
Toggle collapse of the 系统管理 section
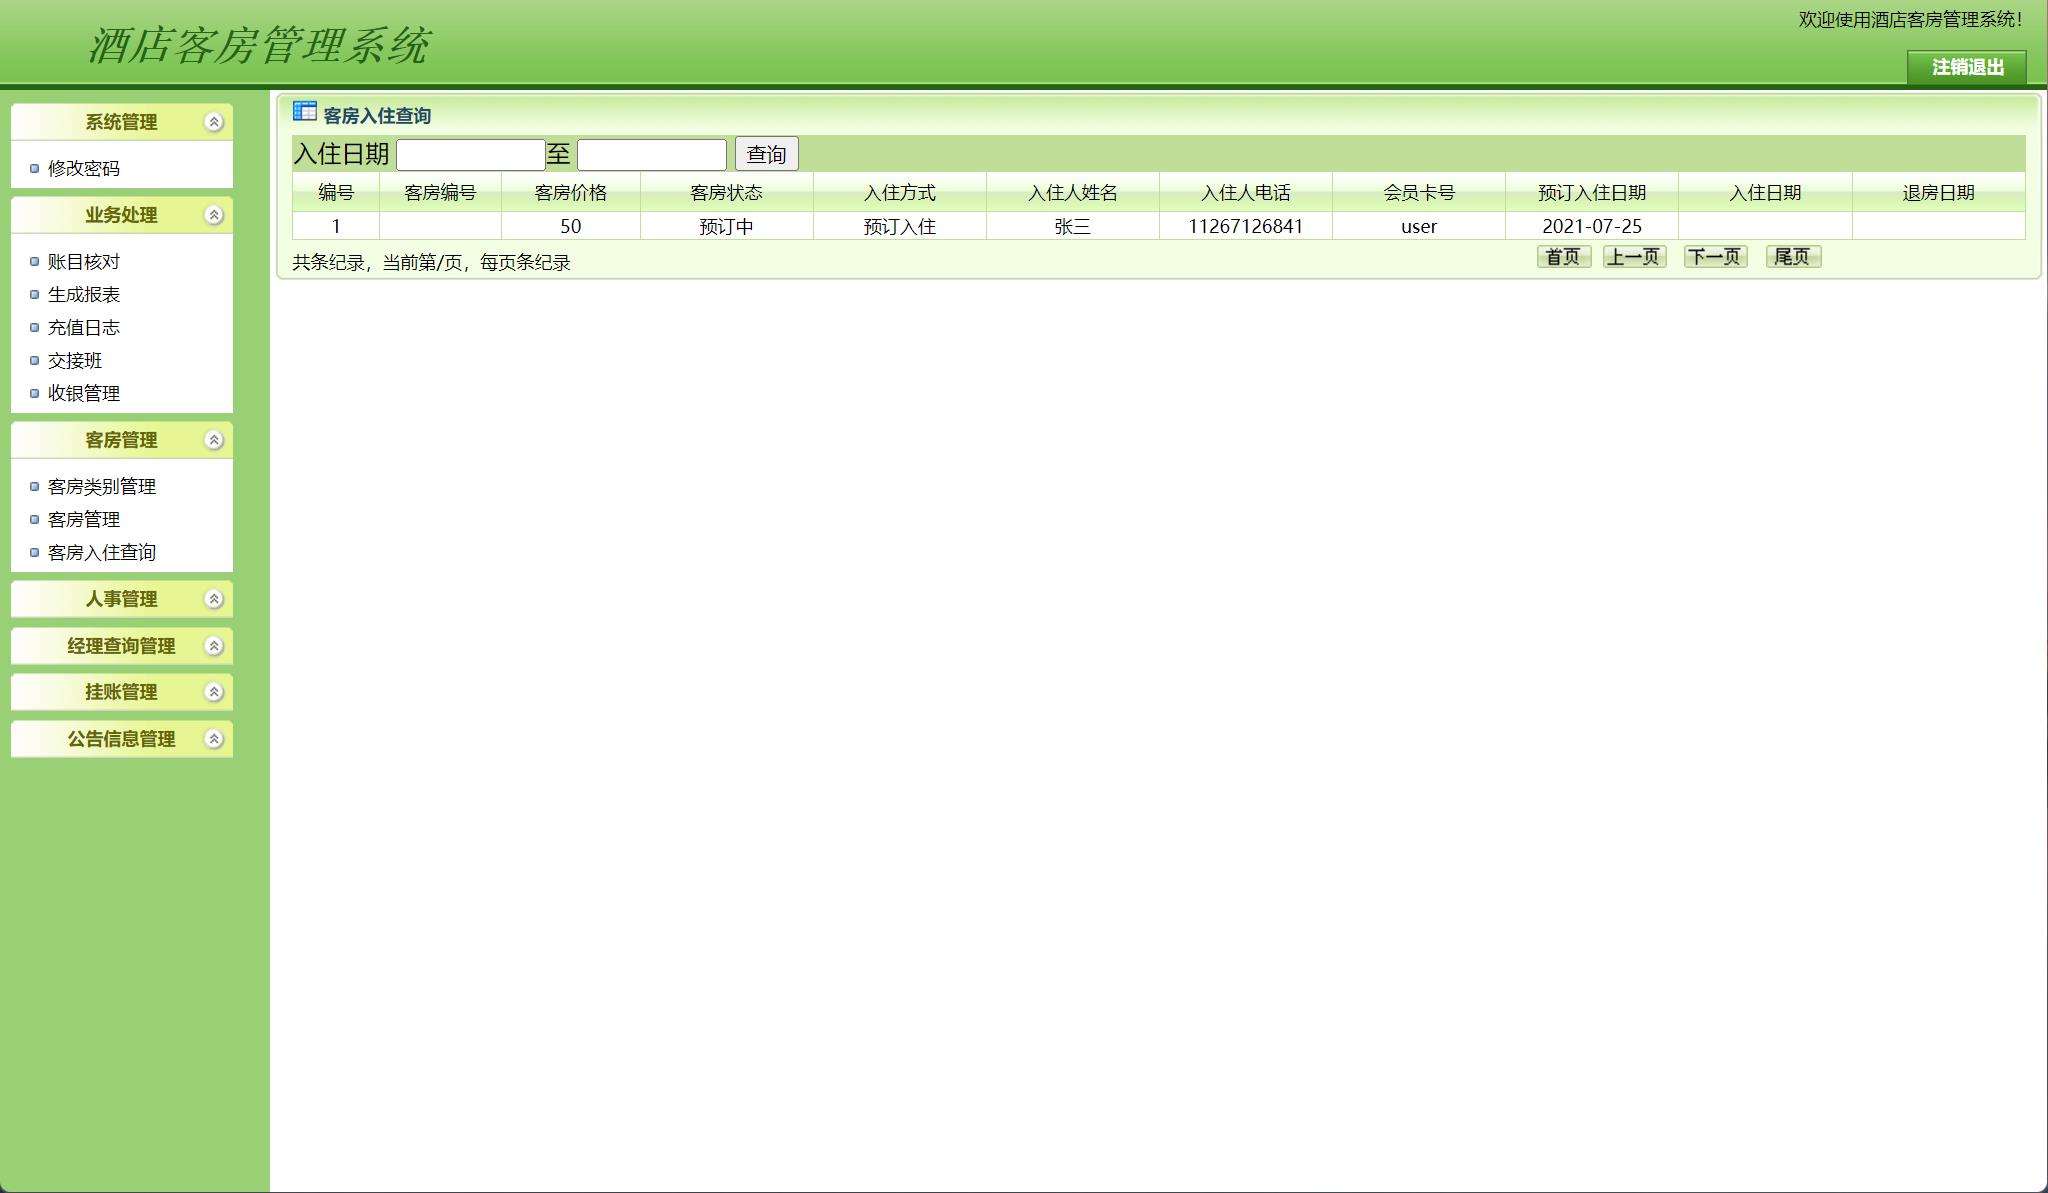tap(212, 122)
